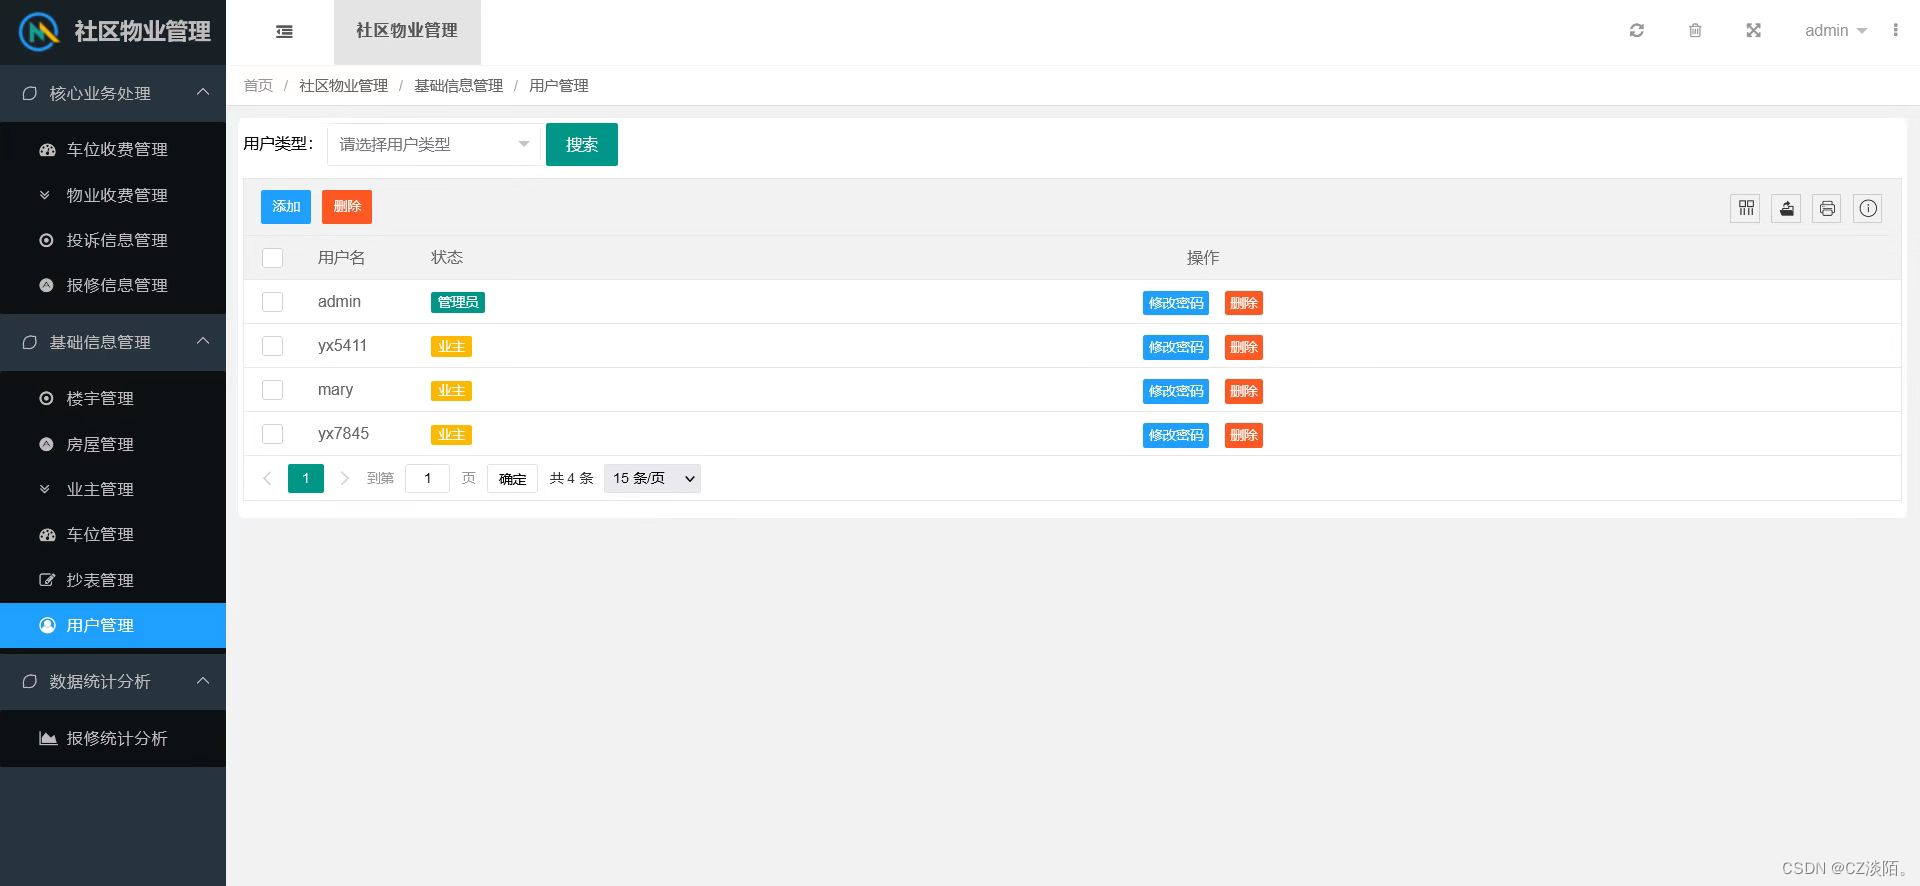Click the 抄表管理 edit icon
Screen dimensions: 1920x886
[46, 580]
